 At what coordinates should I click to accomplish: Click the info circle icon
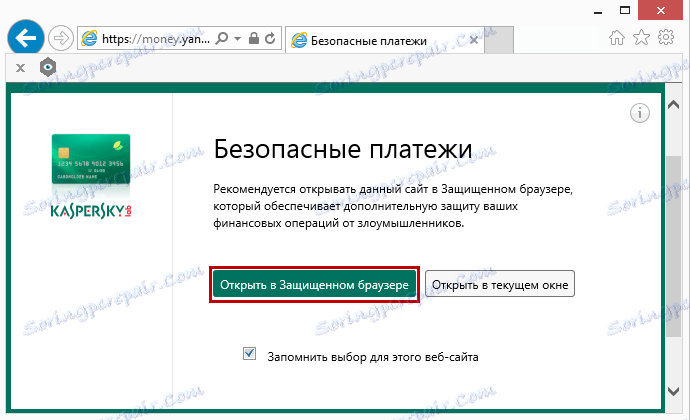[639, 113]
